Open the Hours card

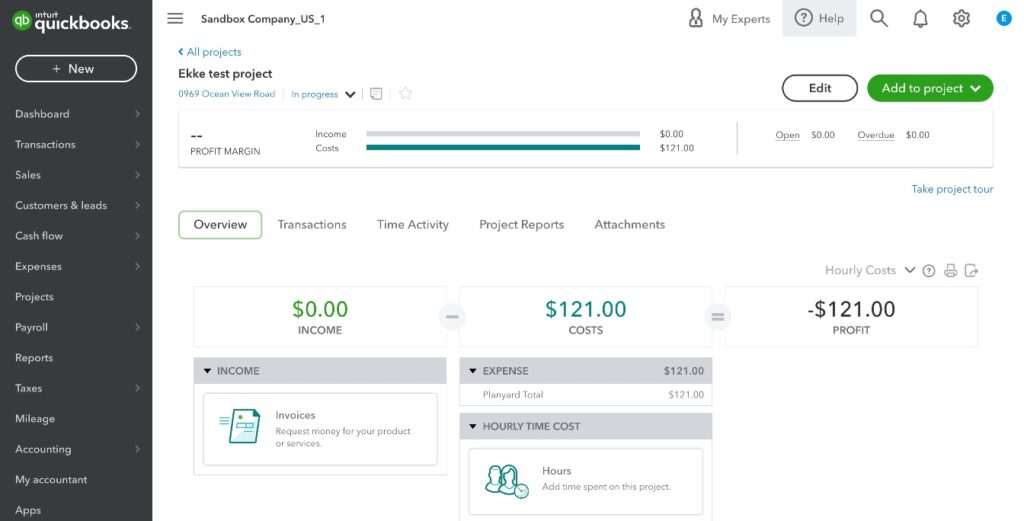(586, 481)
